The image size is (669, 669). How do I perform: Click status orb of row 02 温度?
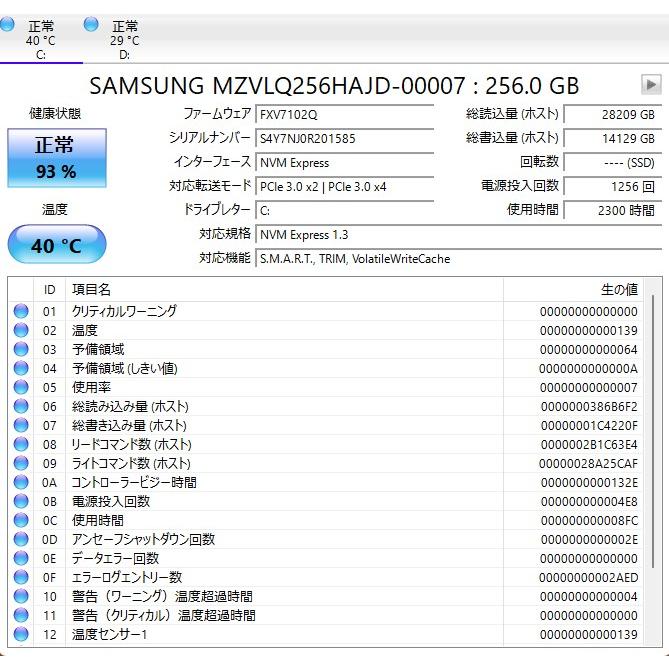pyautogui.click(x=21, y=330)
